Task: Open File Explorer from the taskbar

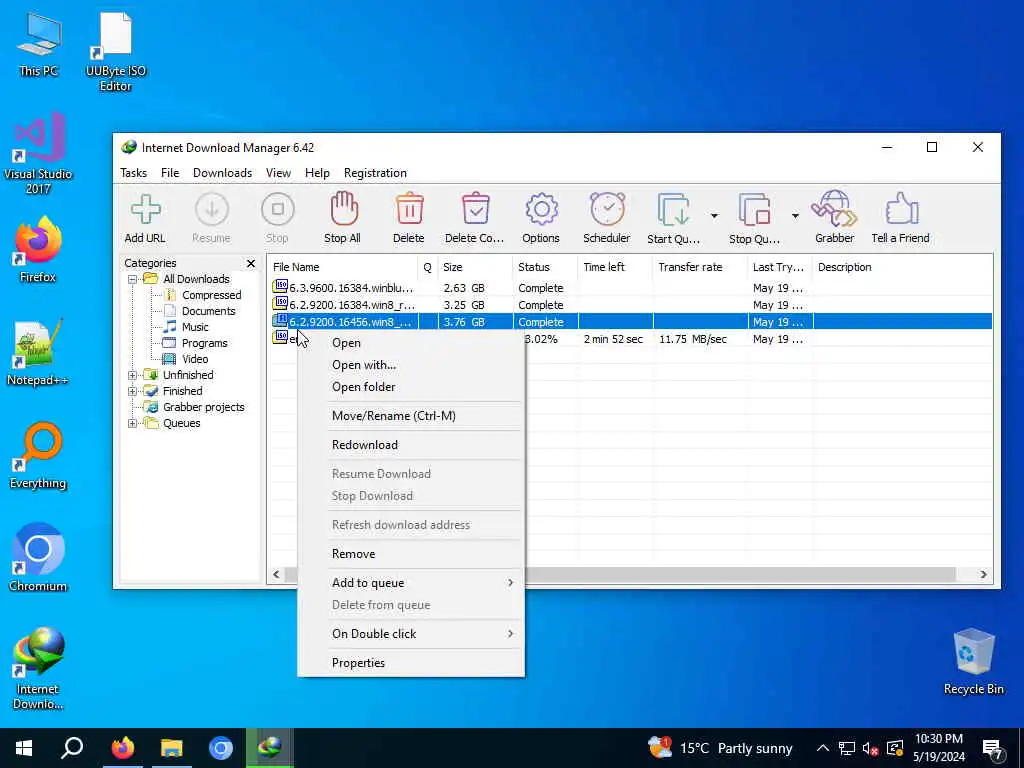Action: [172, 748]
